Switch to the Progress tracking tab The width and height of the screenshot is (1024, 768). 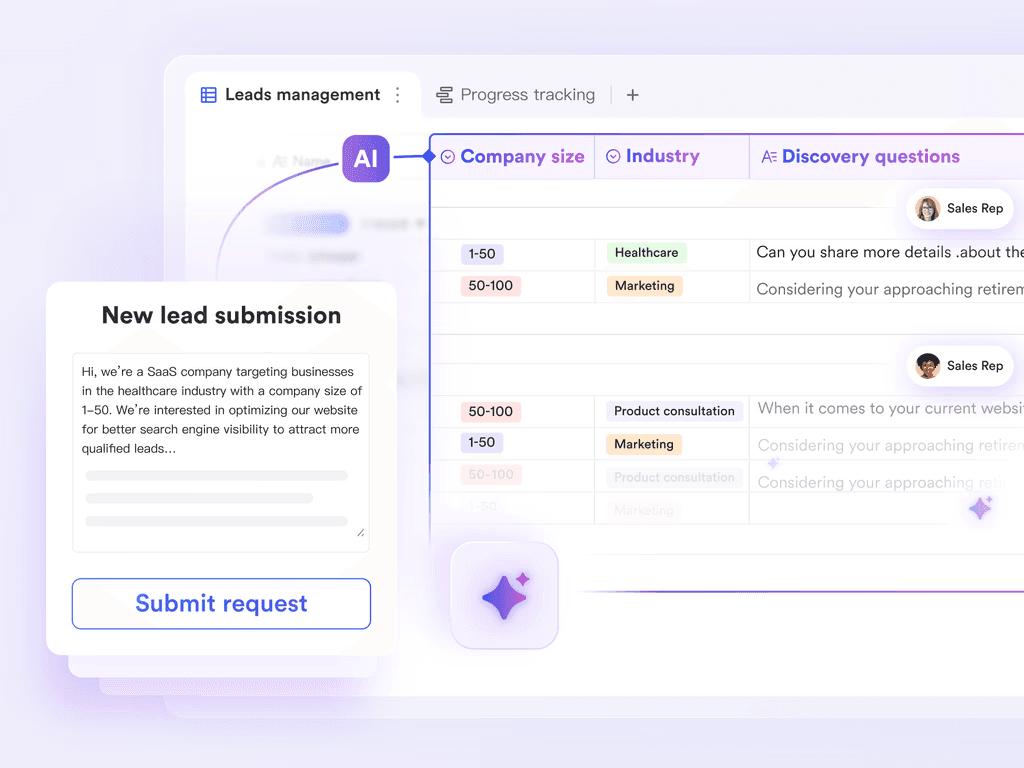528,95
